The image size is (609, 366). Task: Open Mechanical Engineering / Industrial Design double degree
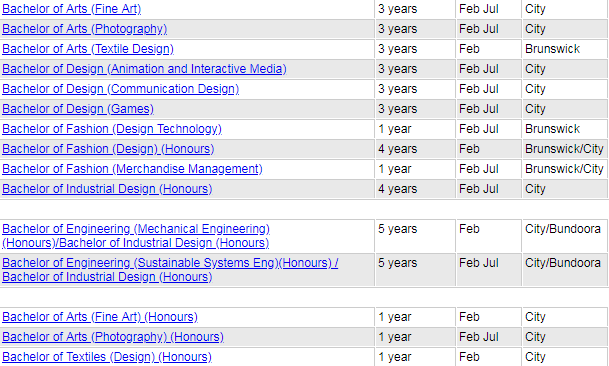click(x=136, y=236)
